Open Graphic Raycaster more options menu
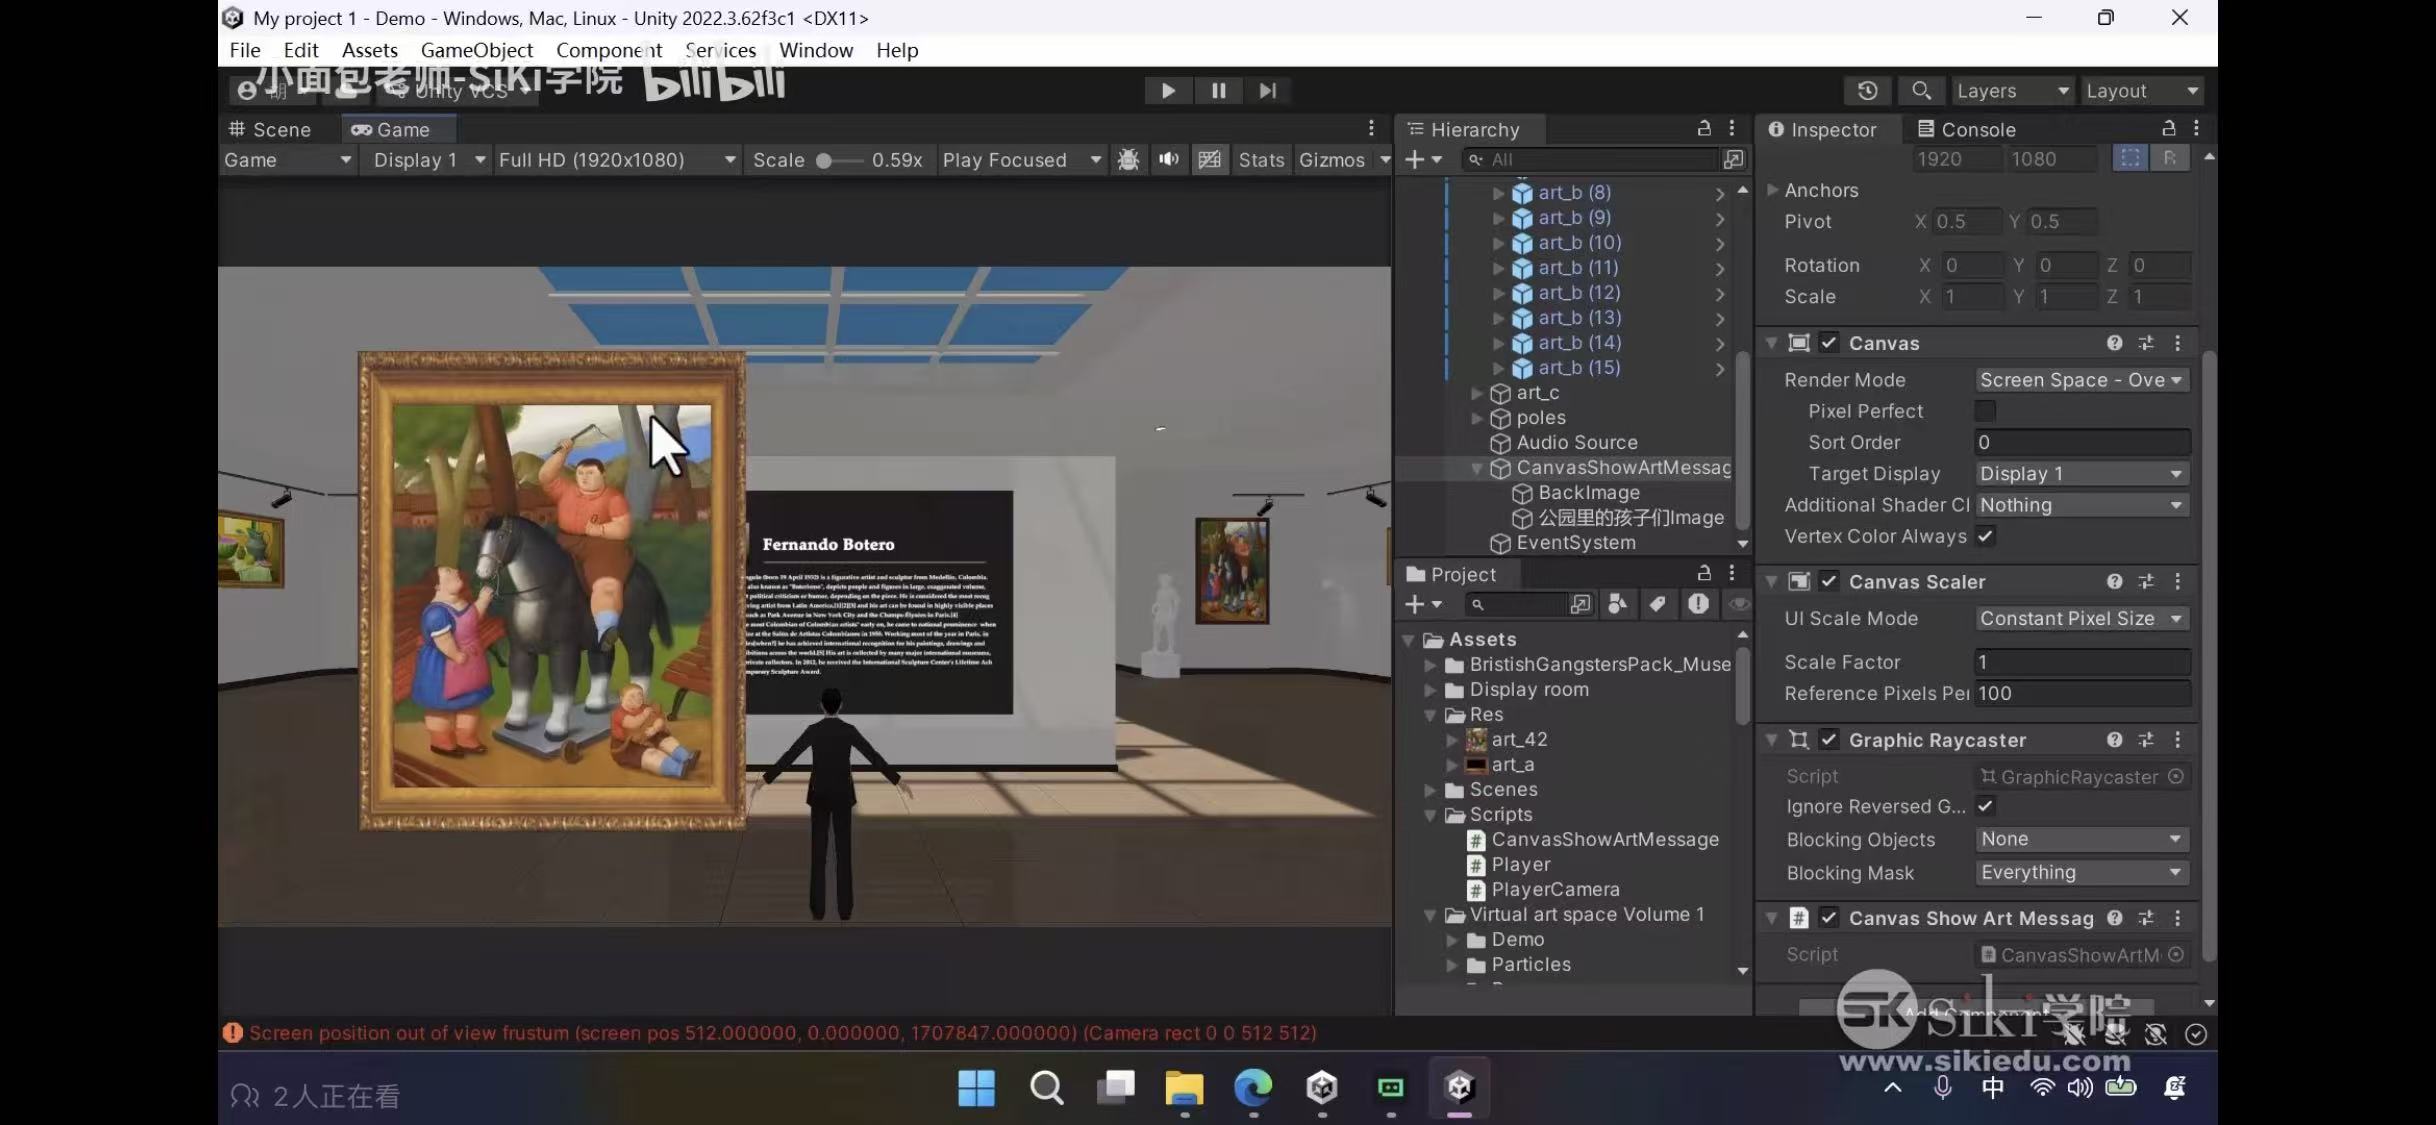This screenshot has height=1125, width=2436. pyautogui.click(x=2178, y=740)
